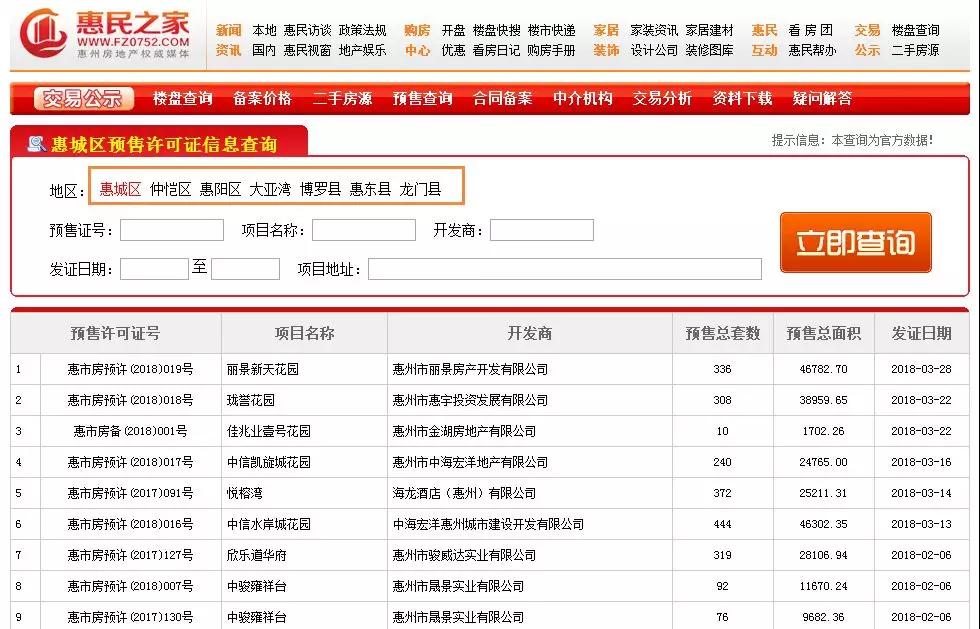Click the 惠民之家 site logo
Viewport: 980px width, 629px height.
[x=104, y=34]
